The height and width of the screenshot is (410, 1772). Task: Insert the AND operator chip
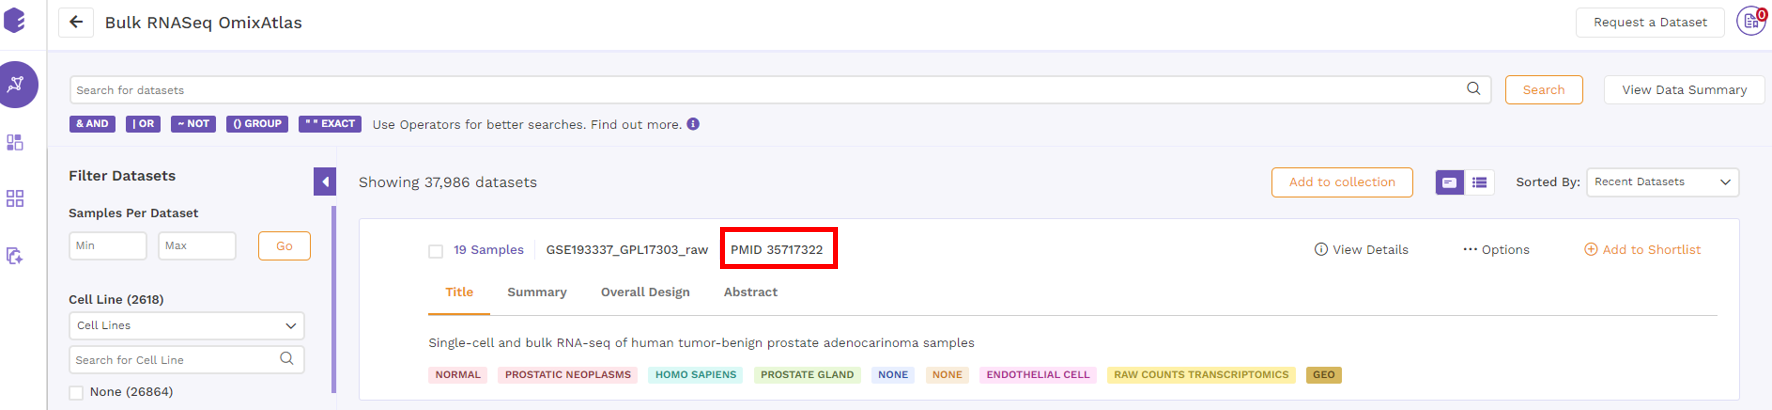coord(92,124)
